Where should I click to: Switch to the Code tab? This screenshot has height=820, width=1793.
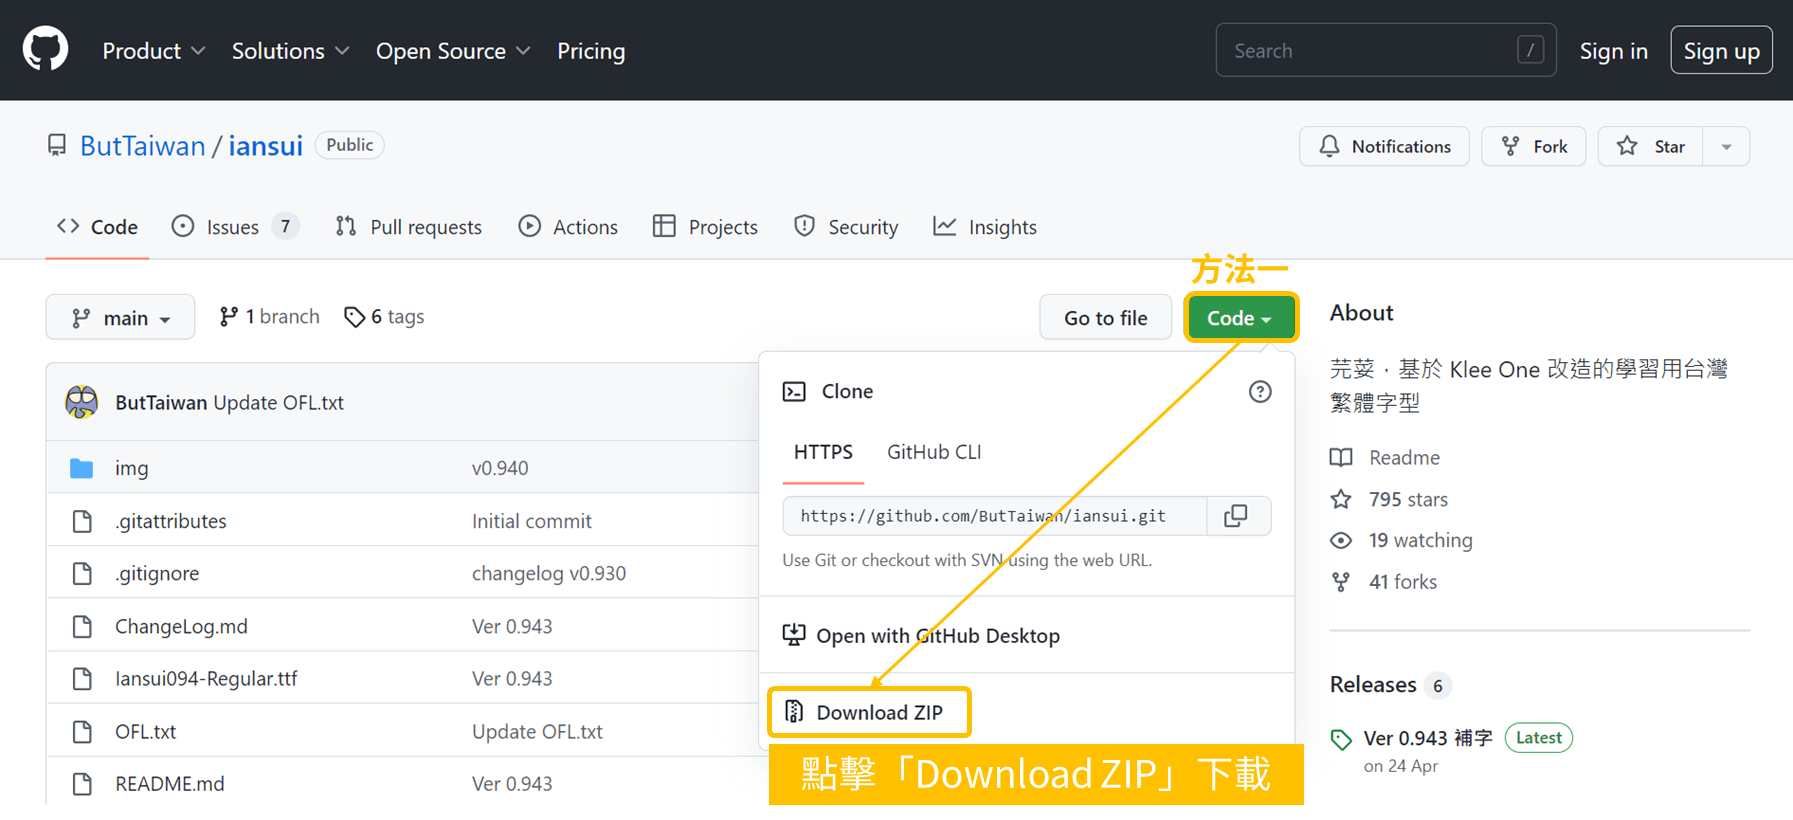coord(97,227)
